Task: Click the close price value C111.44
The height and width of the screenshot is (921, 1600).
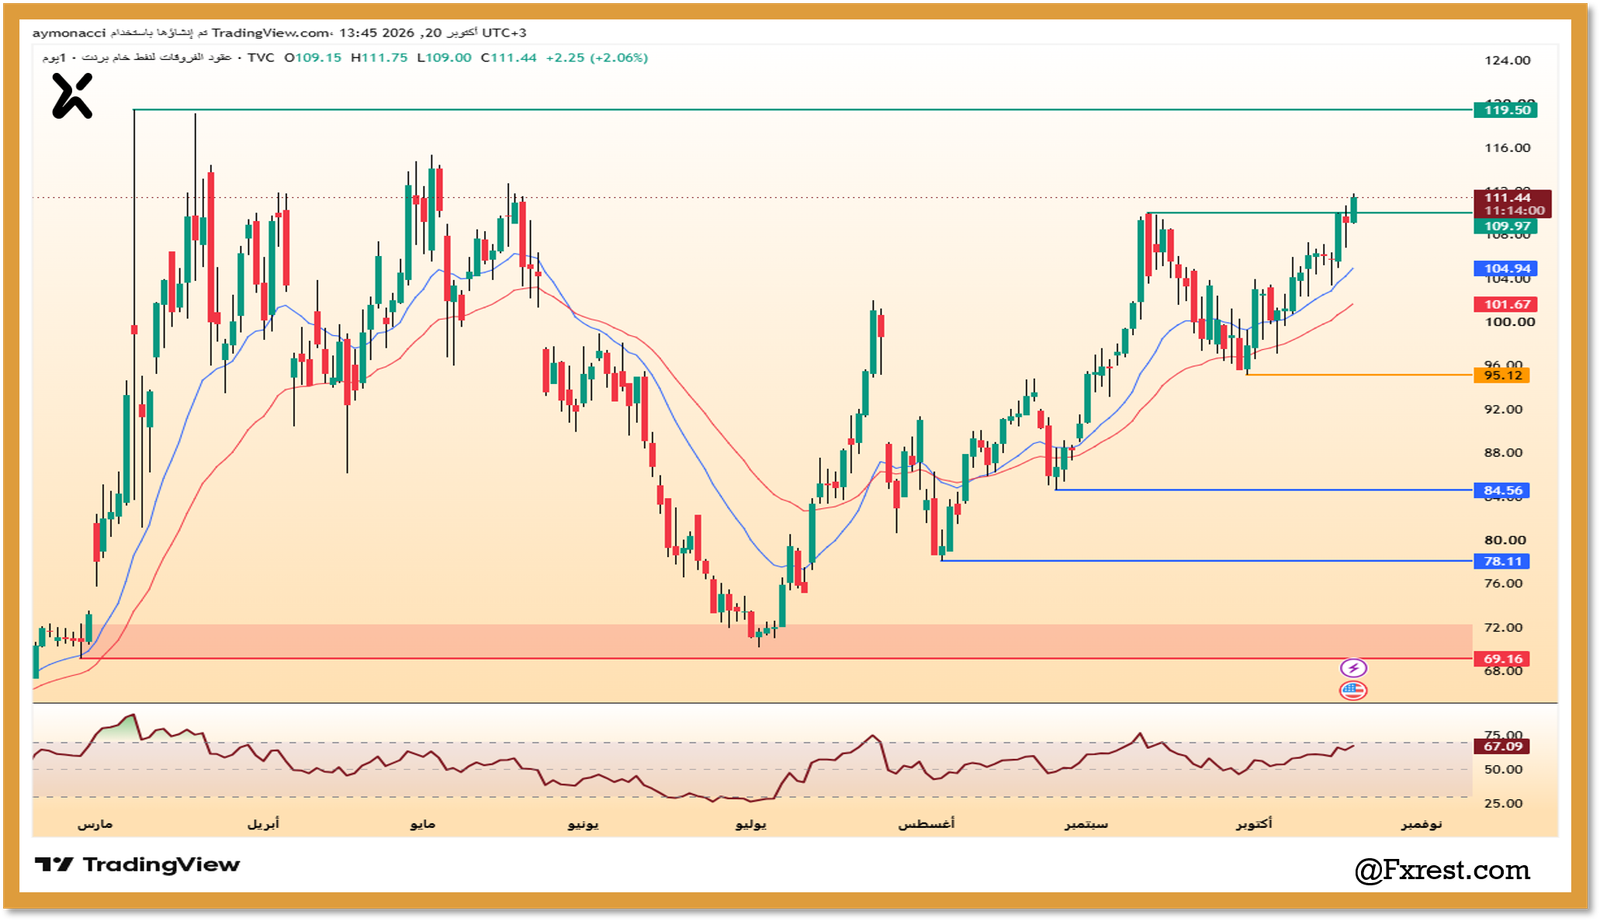Action: (508, 58)
